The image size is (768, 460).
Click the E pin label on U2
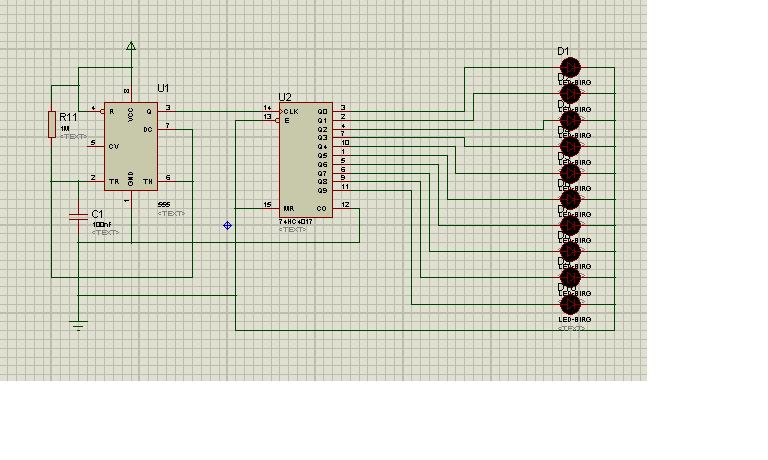287,121
